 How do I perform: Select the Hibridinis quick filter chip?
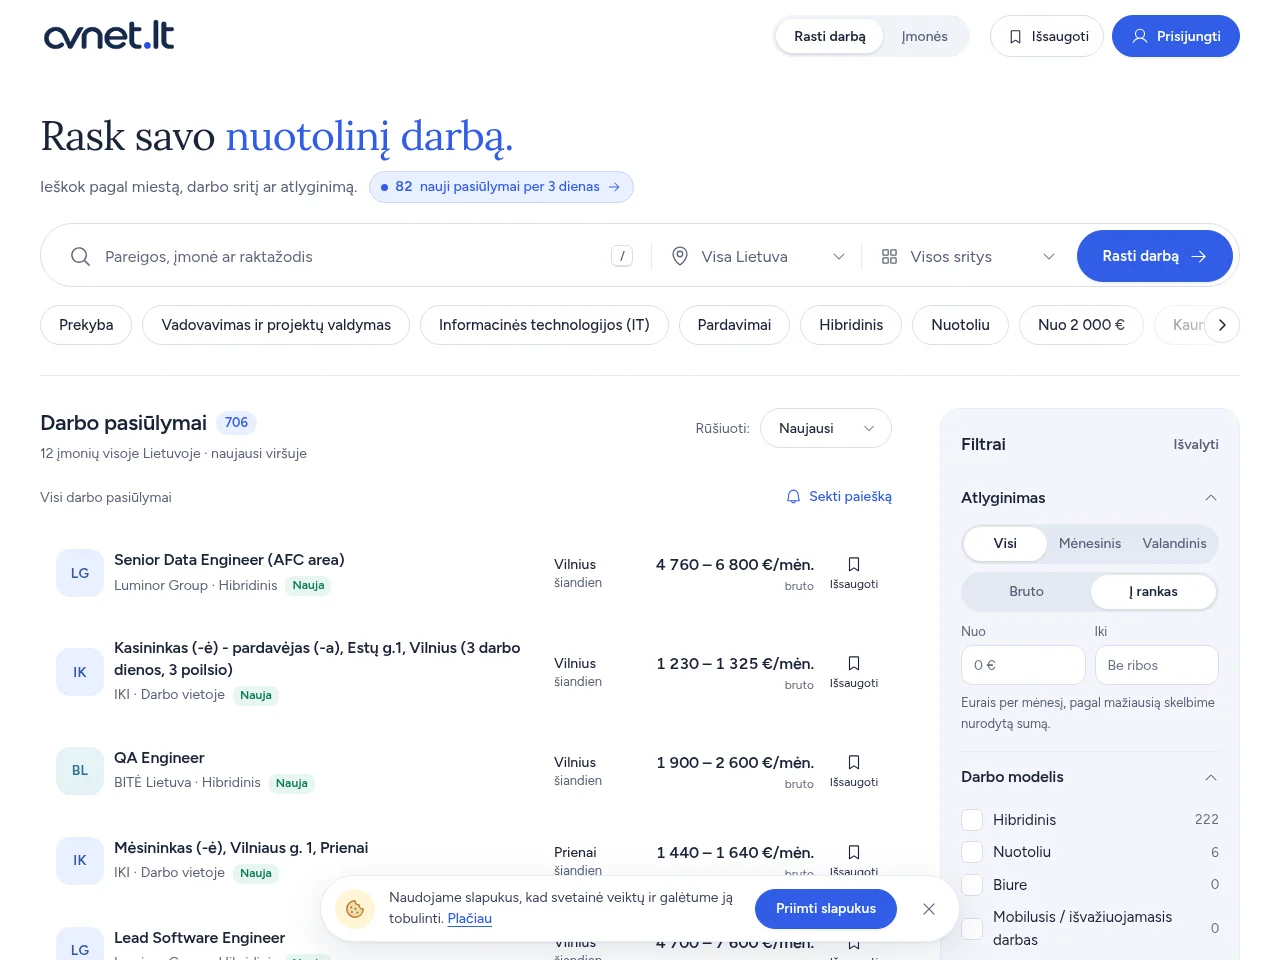click(x=851, y=325)
